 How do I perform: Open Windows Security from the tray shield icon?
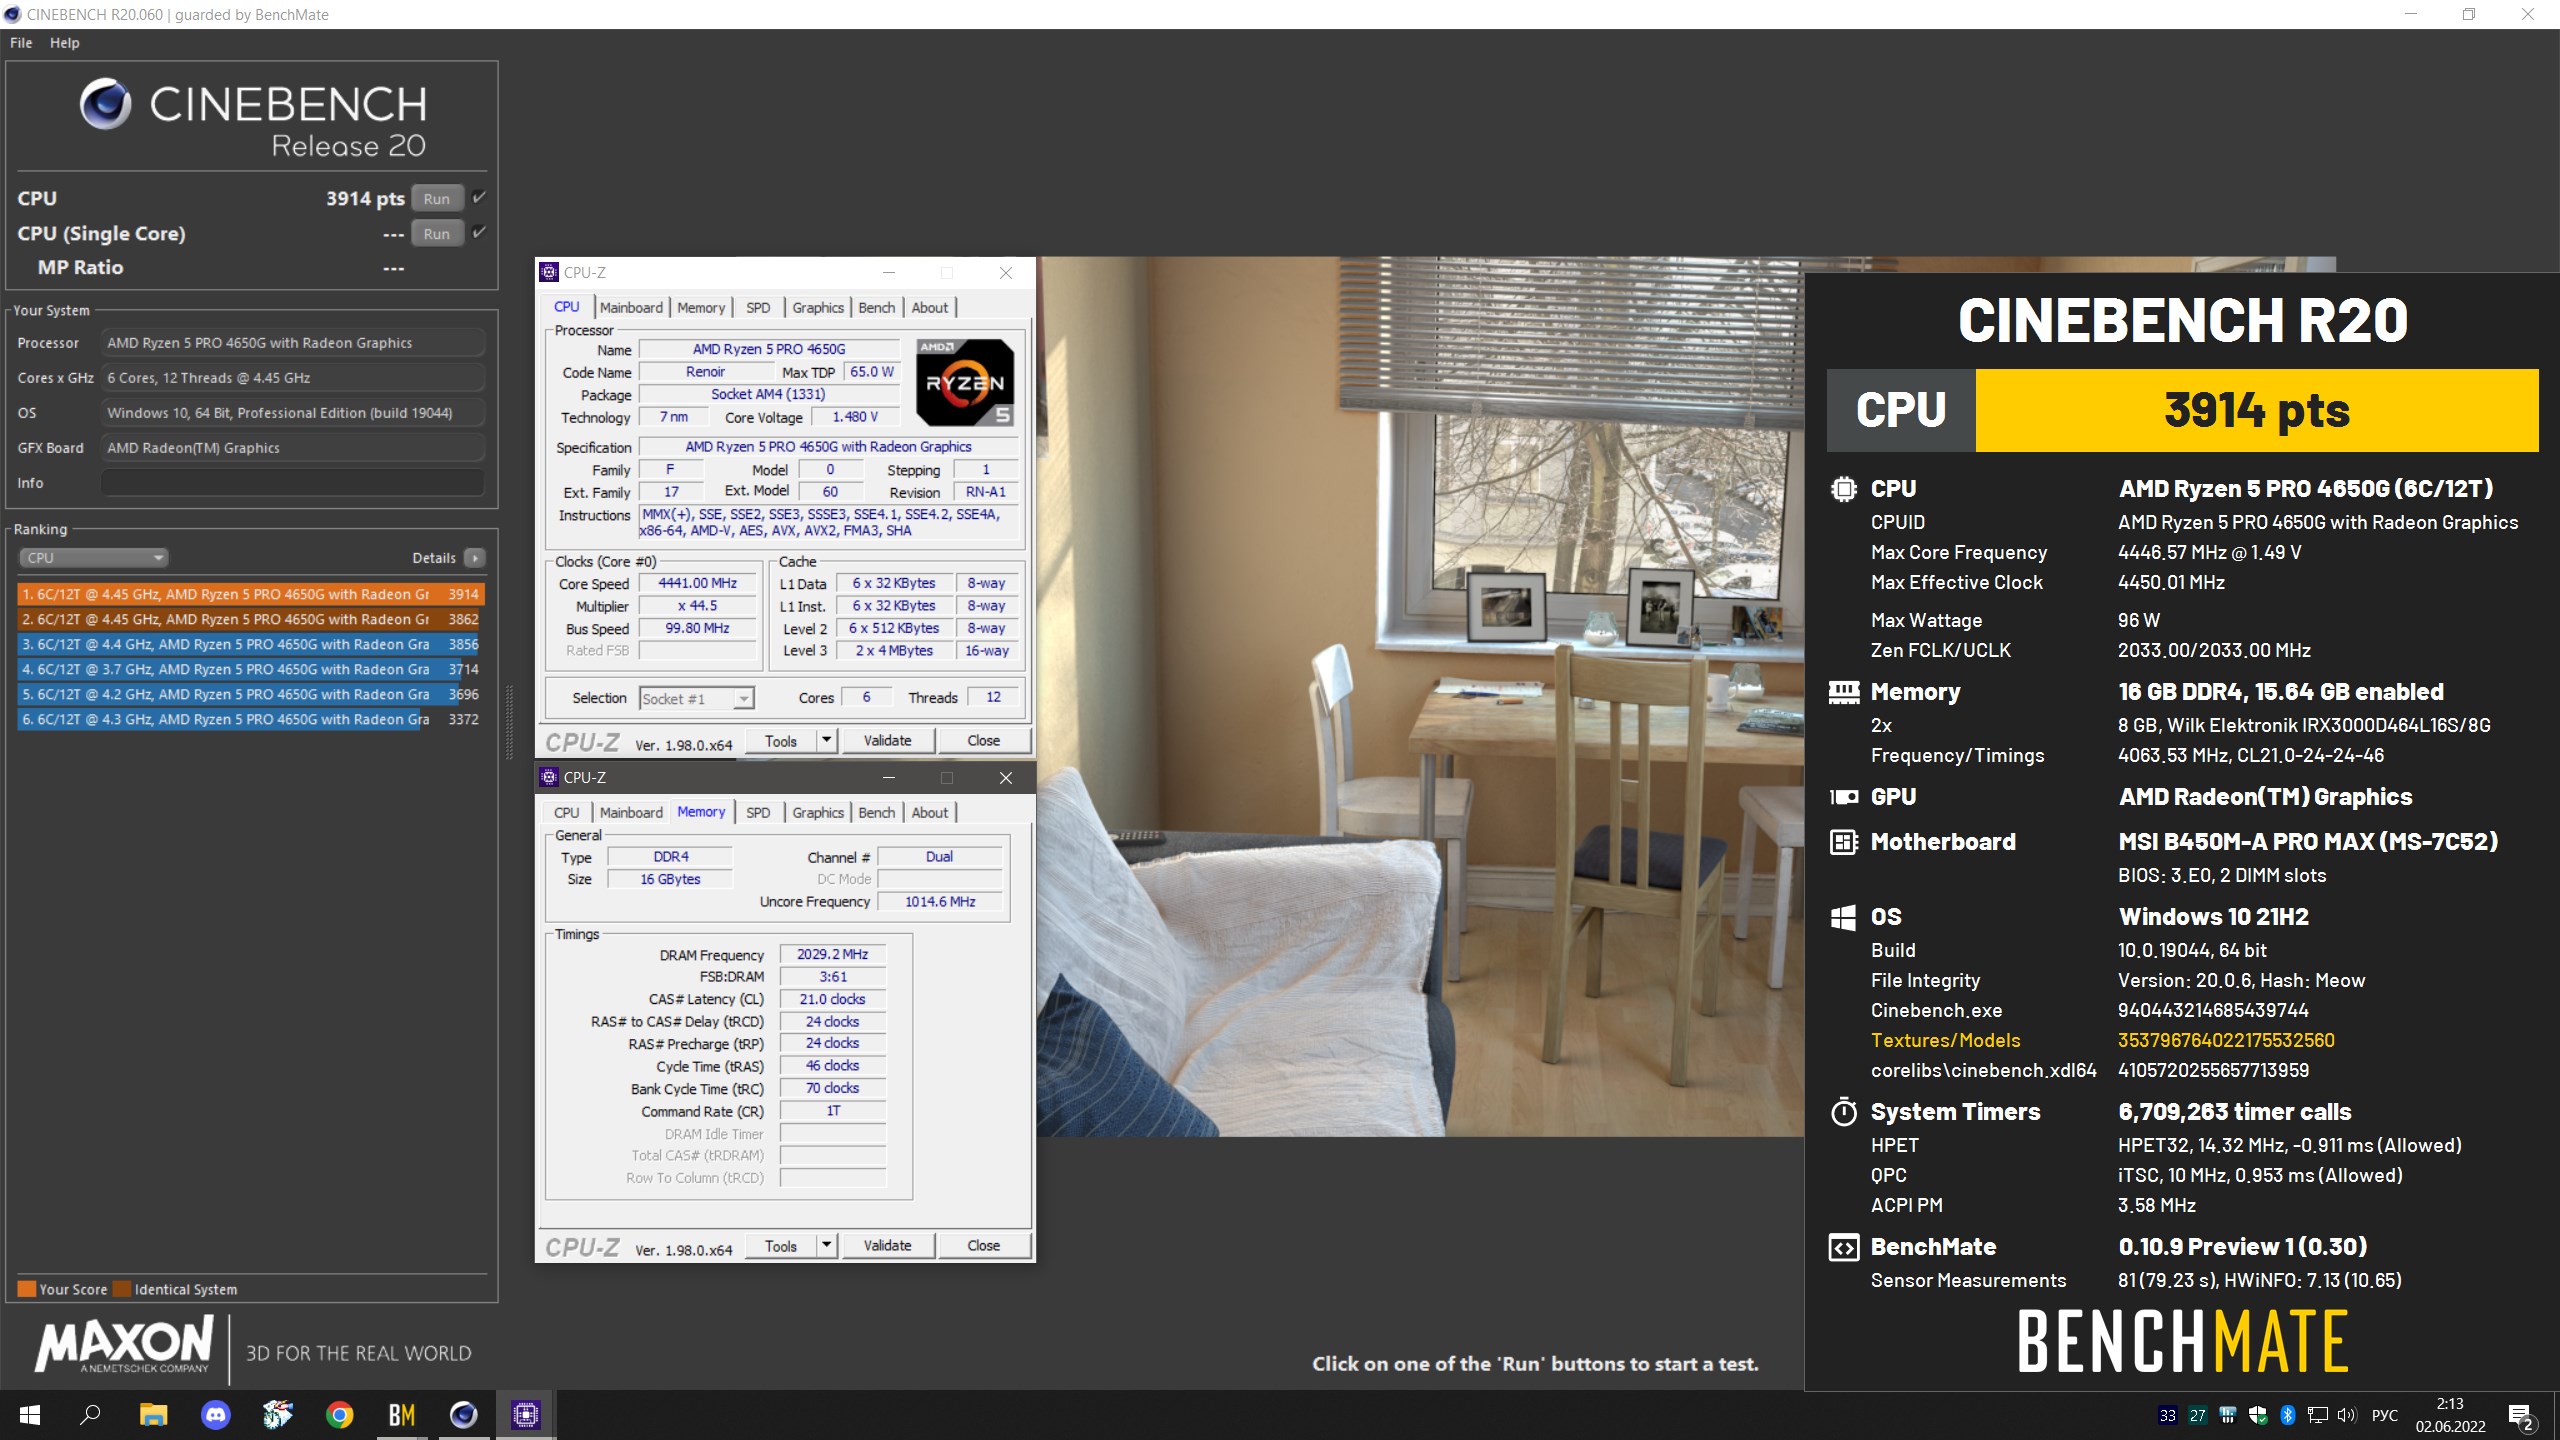coord(2258,1415)
